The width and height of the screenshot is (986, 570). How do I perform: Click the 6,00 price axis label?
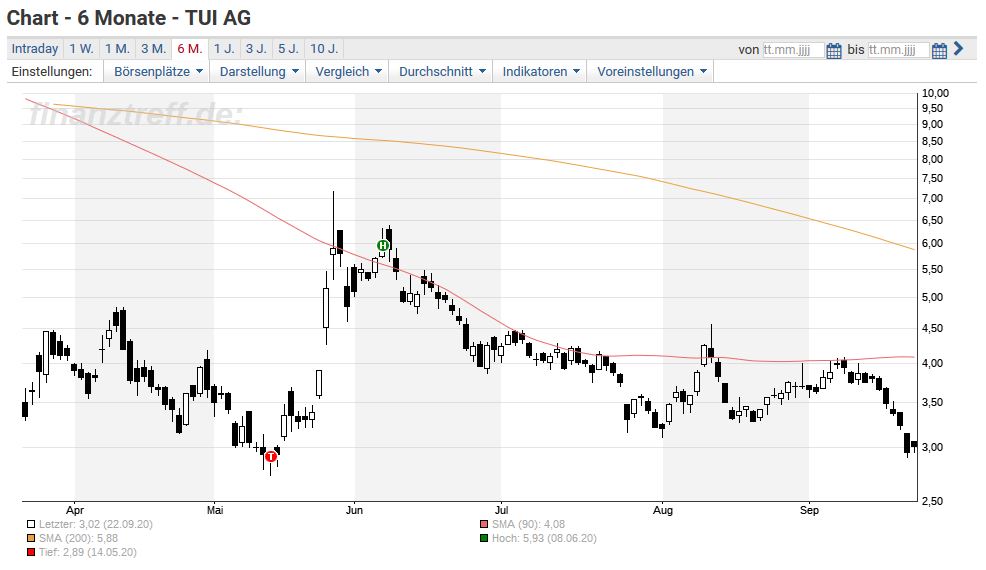pos(932,243)
